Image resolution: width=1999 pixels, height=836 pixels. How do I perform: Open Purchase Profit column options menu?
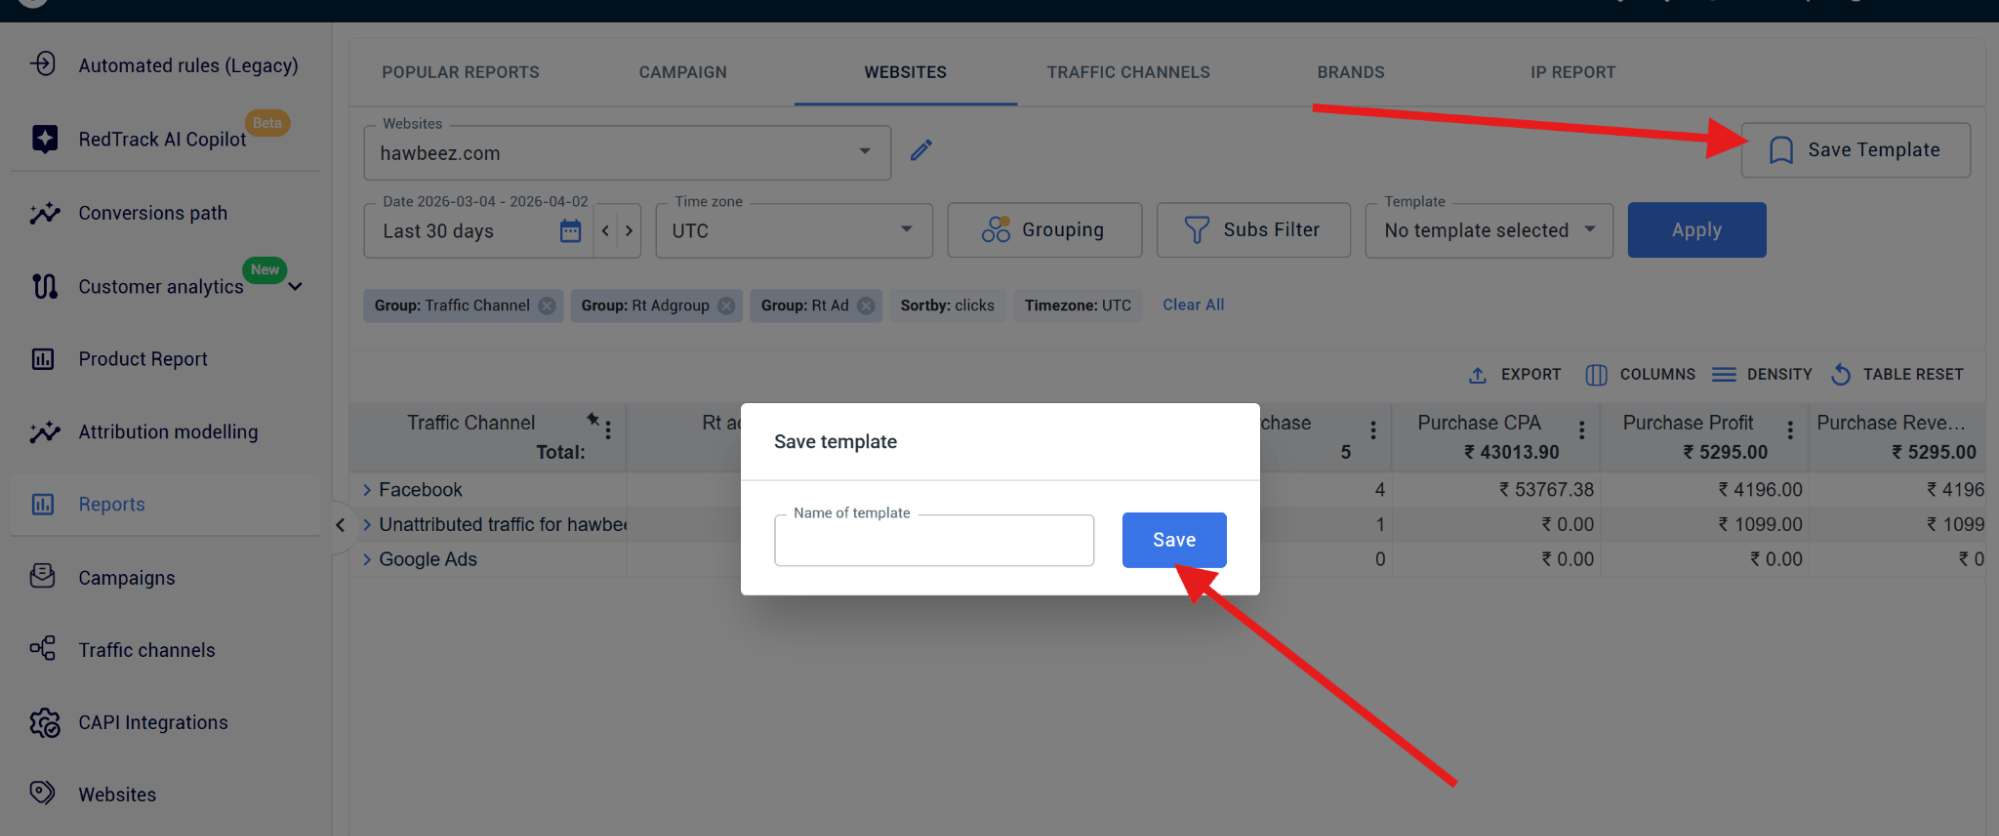[1790, 430]
